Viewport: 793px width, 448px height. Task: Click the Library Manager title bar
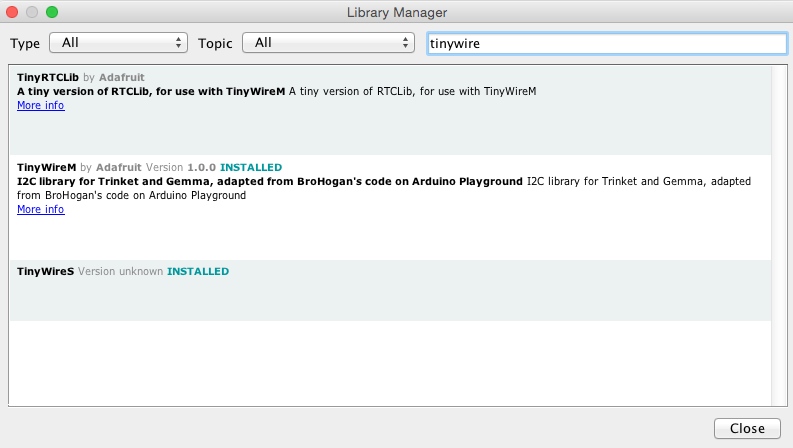[x=396, y=12]
